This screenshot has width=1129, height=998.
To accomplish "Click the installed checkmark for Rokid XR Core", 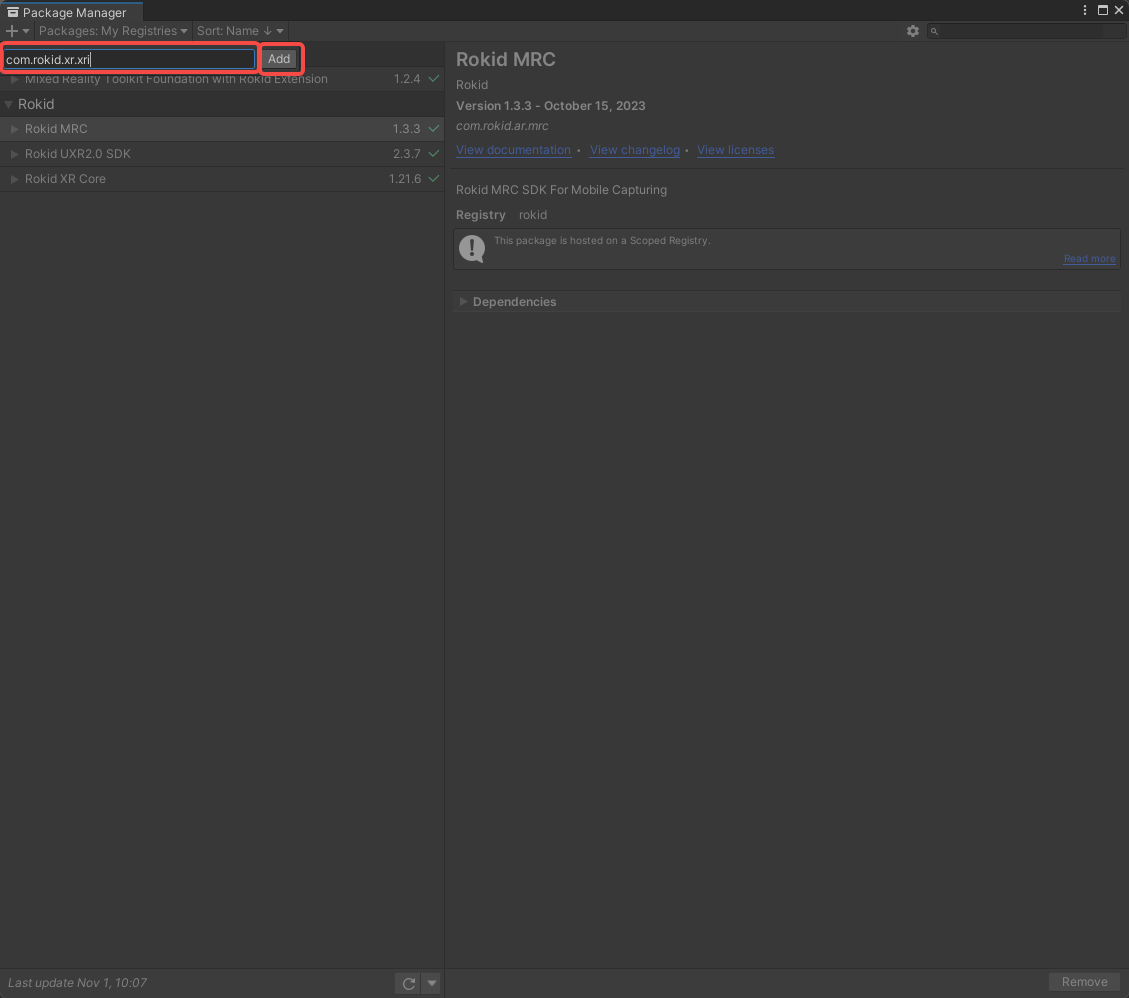I will [433, 179].
